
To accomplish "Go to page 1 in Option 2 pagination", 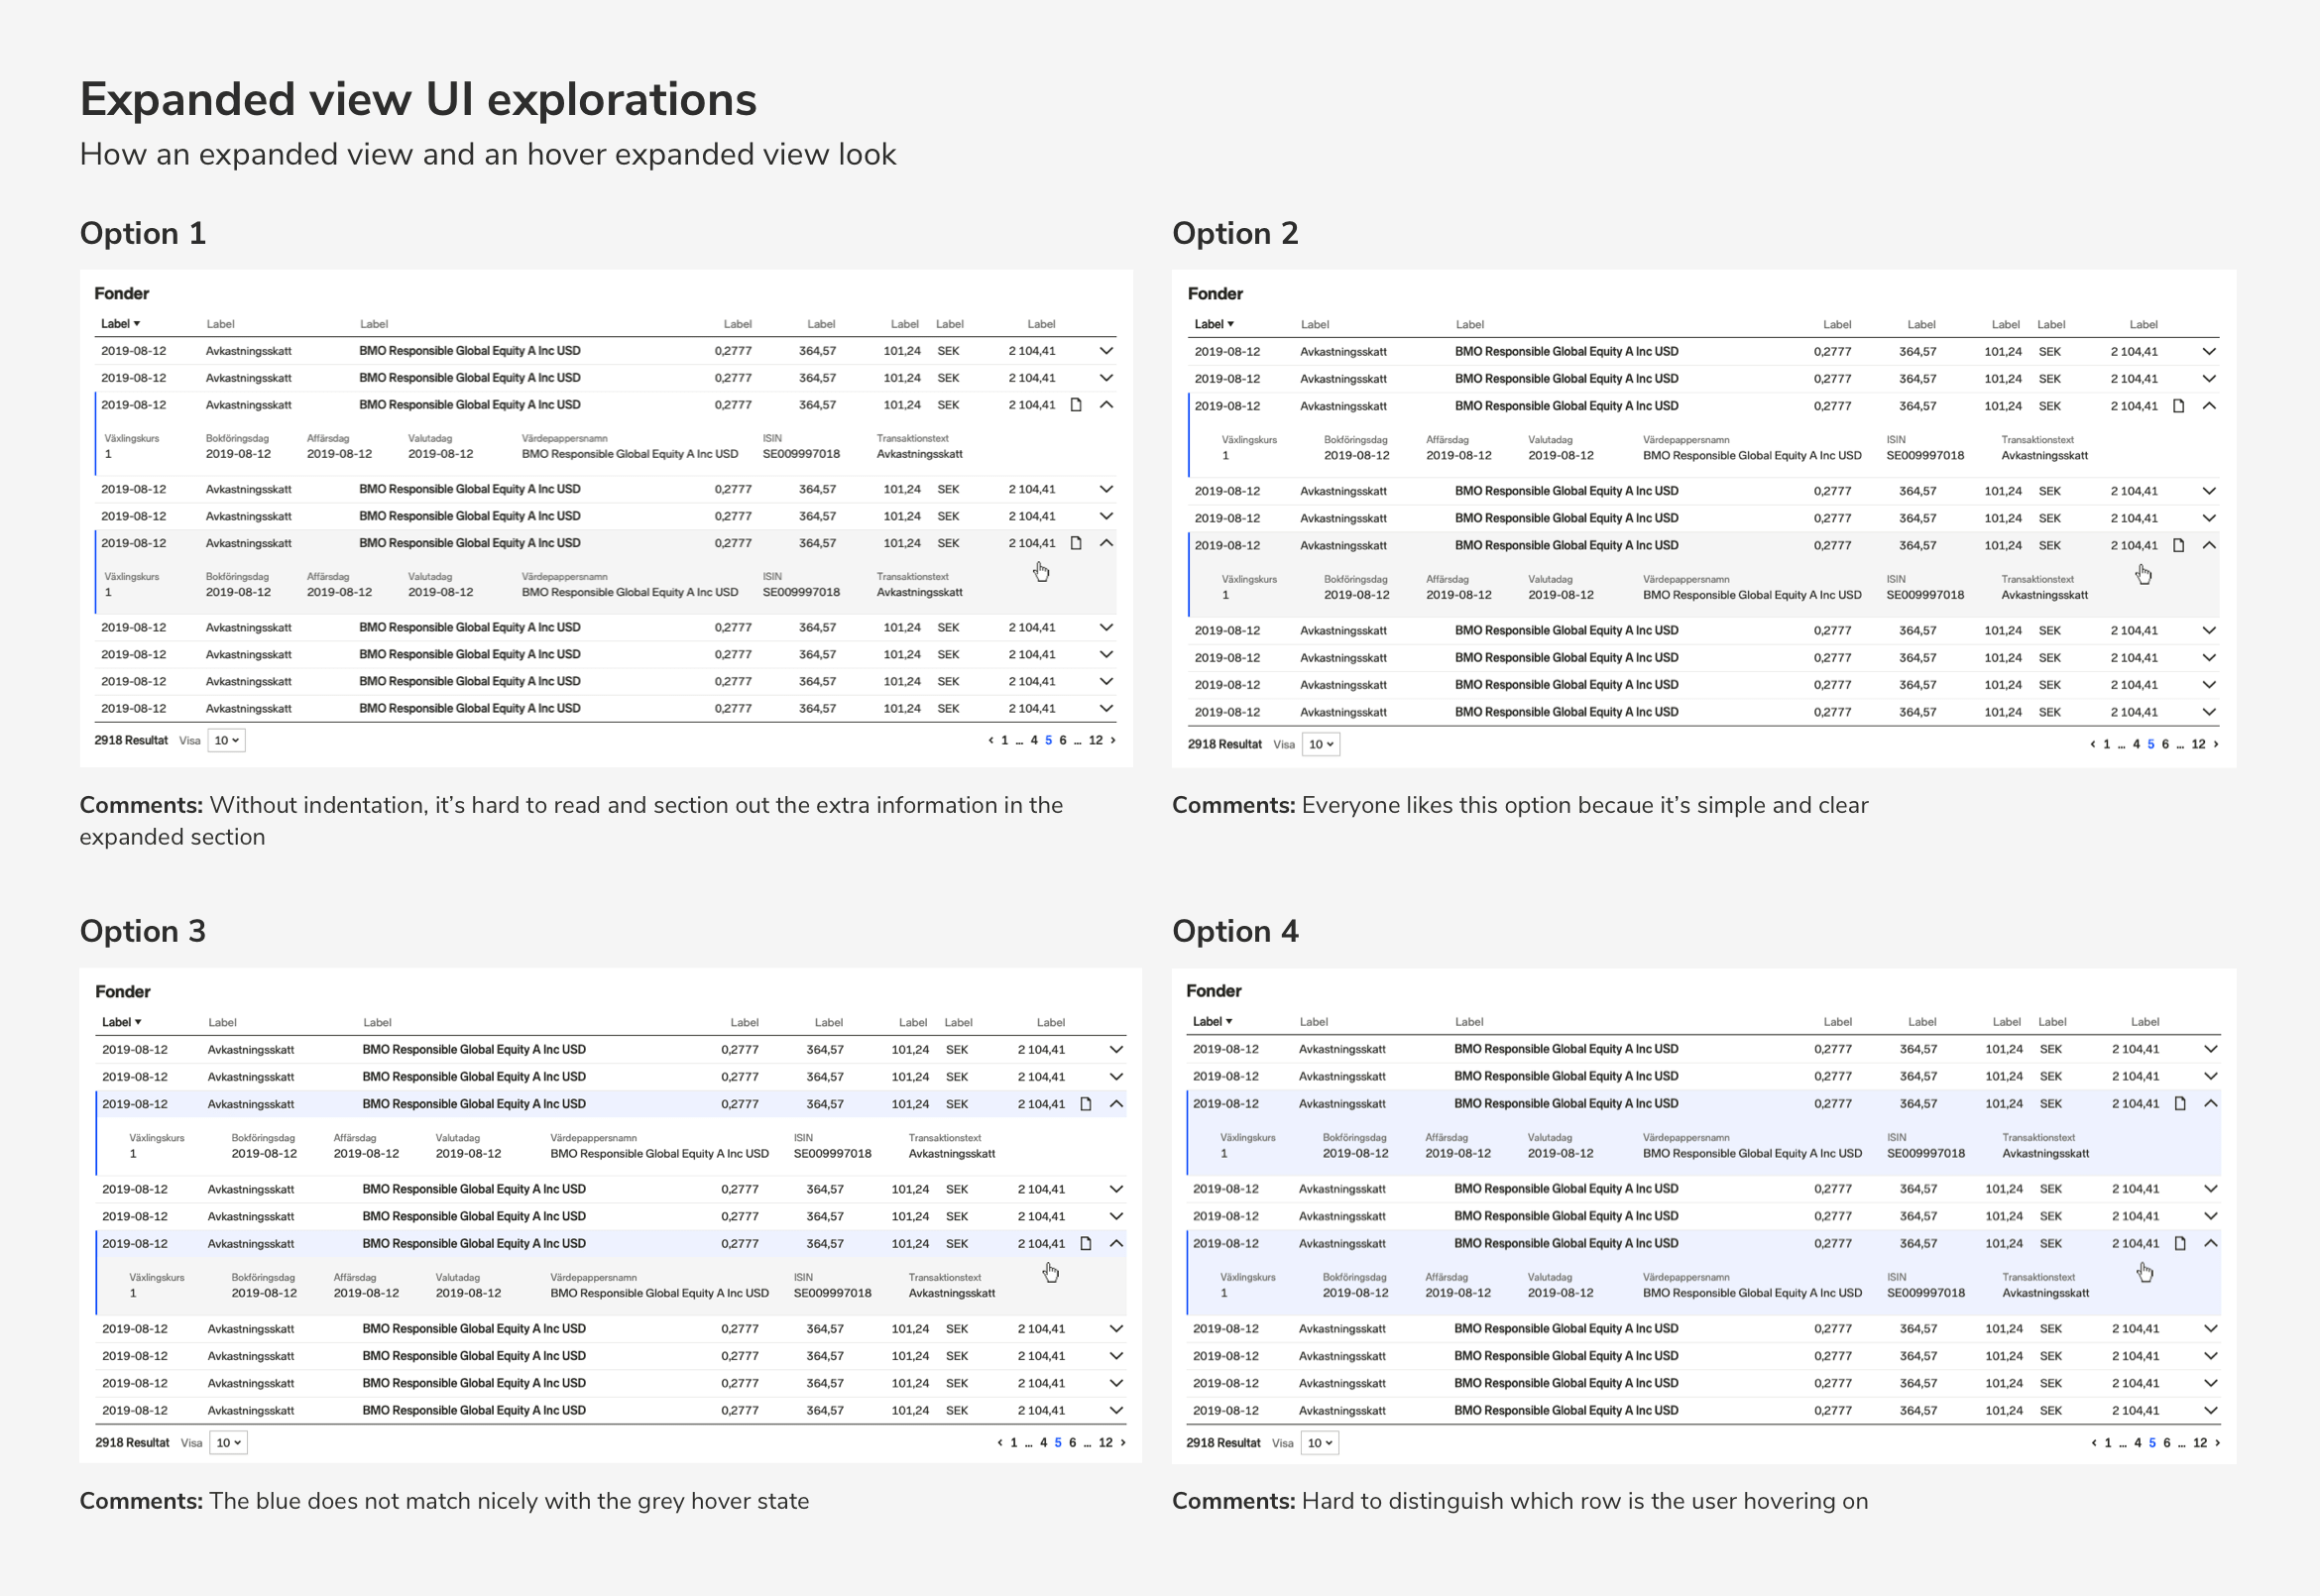I will pyautogui.click(x=2107, y=744).
